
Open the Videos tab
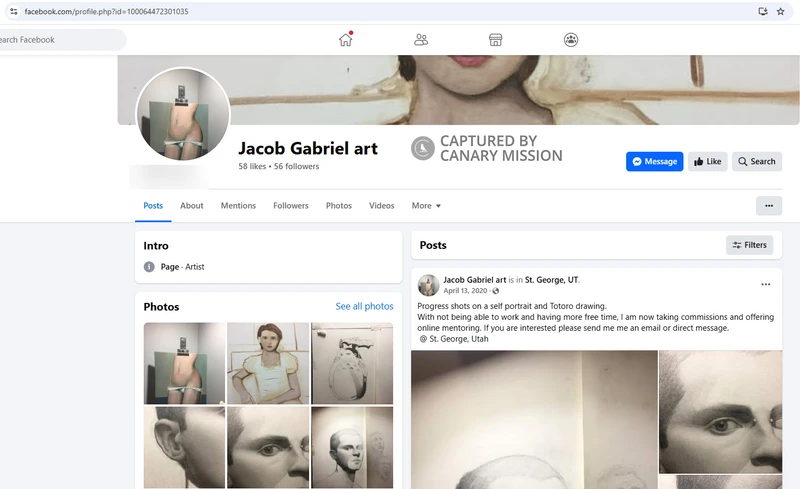(382, 206)
